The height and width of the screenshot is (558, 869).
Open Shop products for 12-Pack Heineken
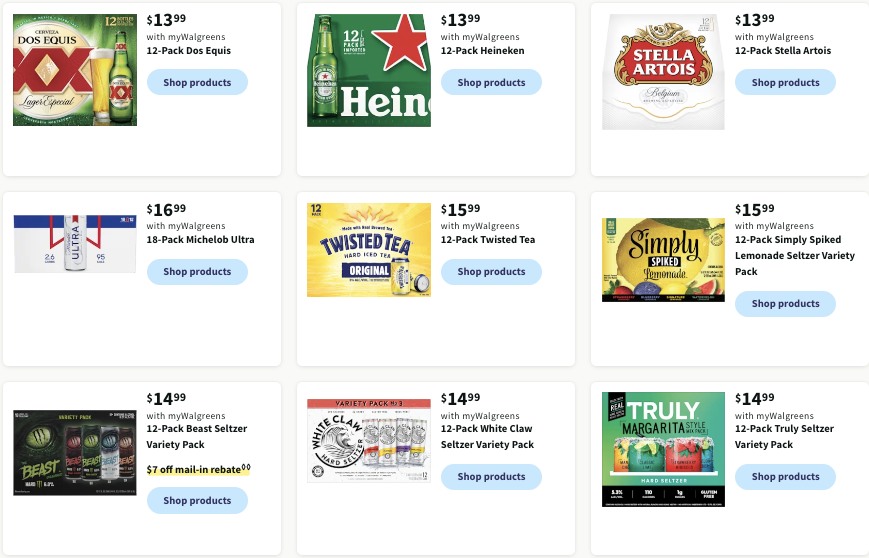(491, 82)
